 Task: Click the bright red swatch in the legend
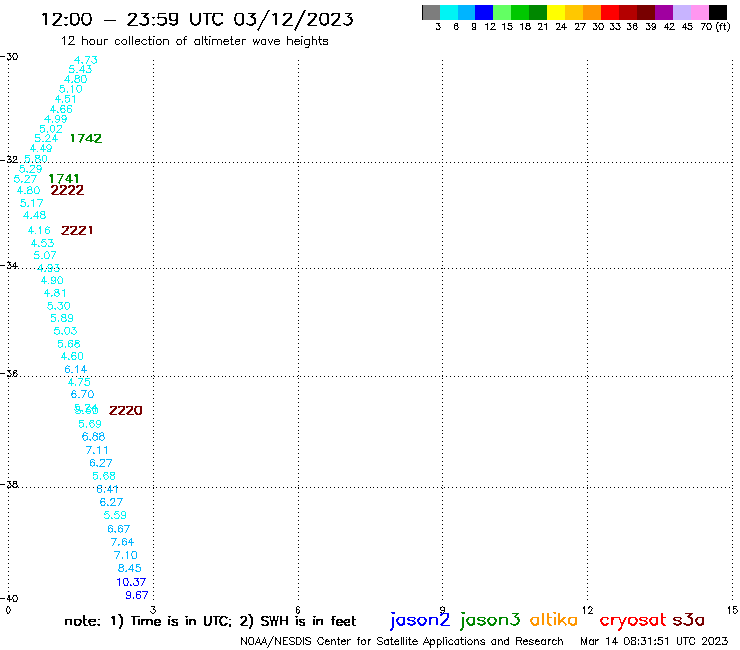pyautogui.click(x=610, y=12)
